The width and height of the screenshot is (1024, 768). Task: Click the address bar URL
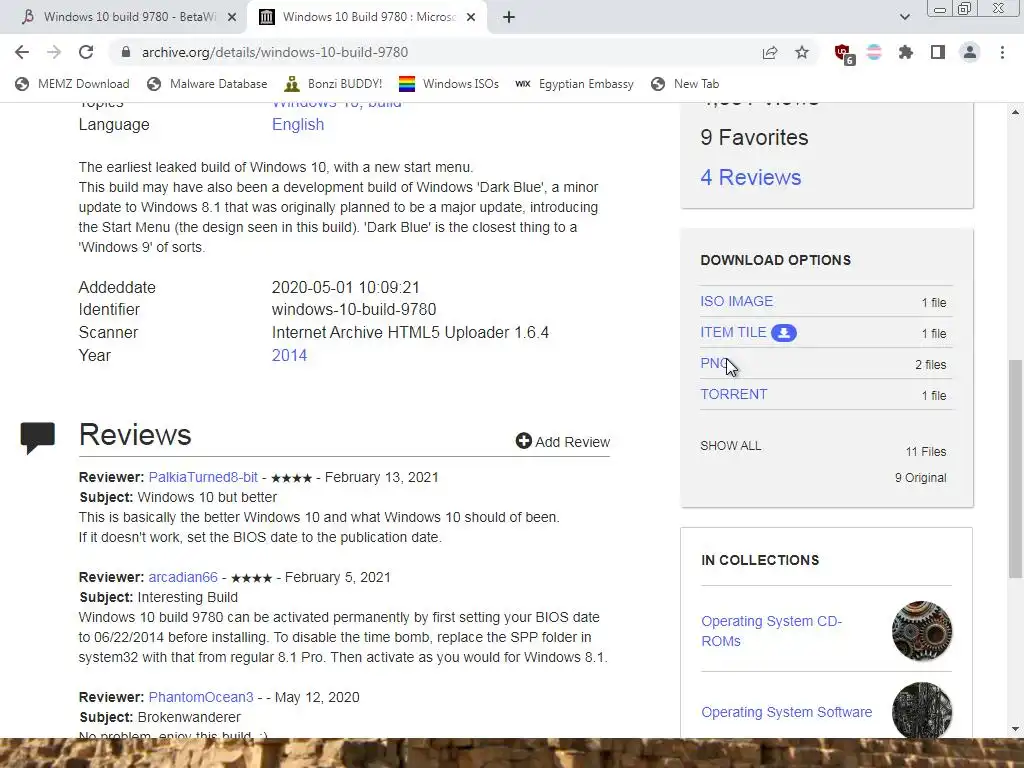(275, 52)
